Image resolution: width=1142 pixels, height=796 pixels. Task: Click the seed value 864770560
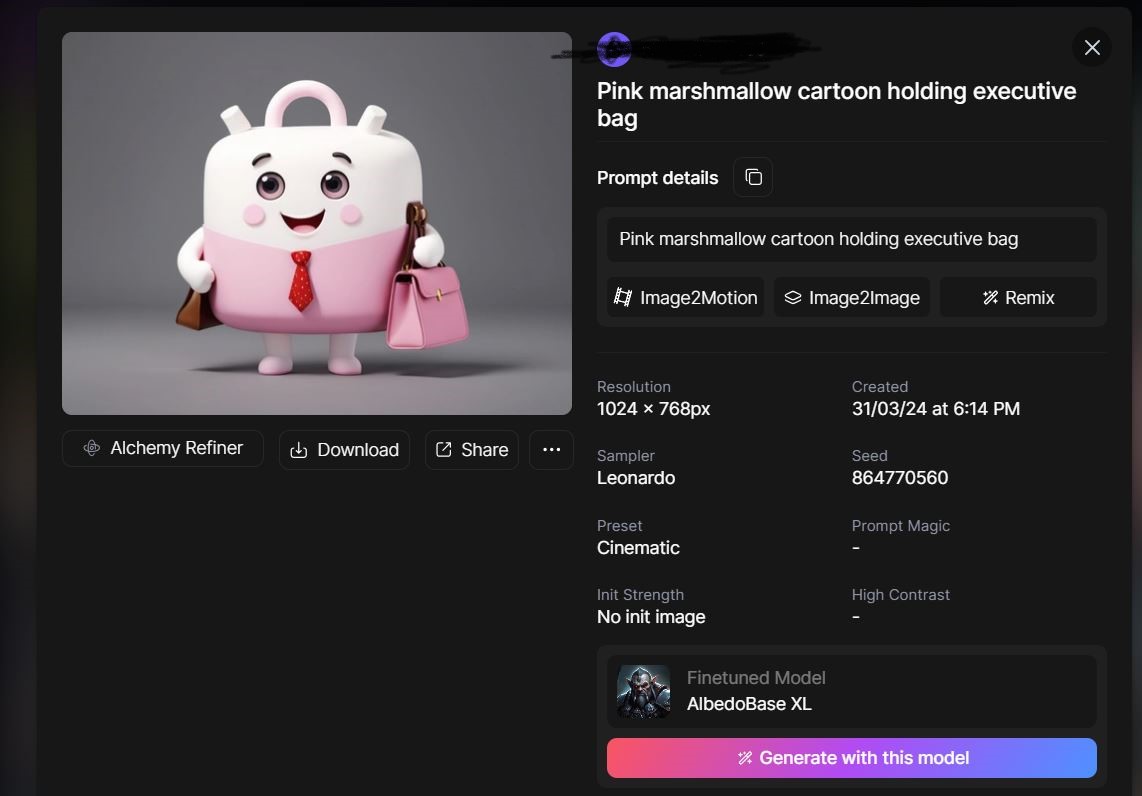point(899,478)
